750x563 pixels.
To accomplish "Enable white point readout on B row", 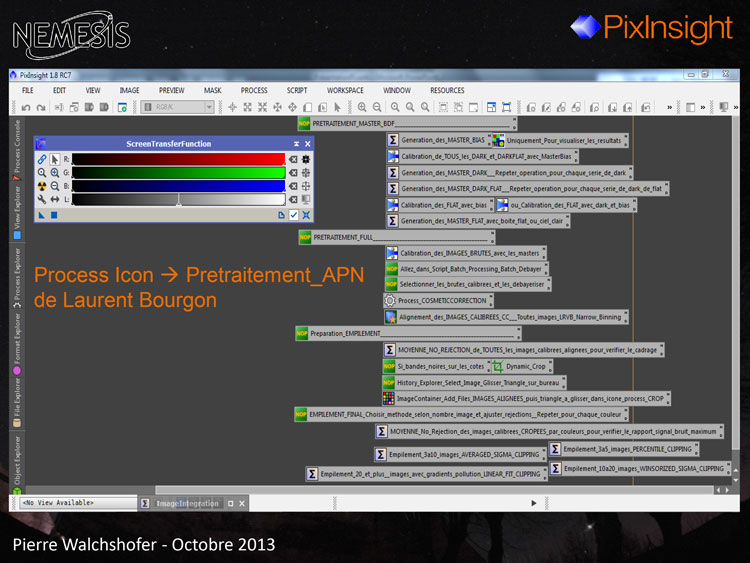I will (x=306, y=186).
